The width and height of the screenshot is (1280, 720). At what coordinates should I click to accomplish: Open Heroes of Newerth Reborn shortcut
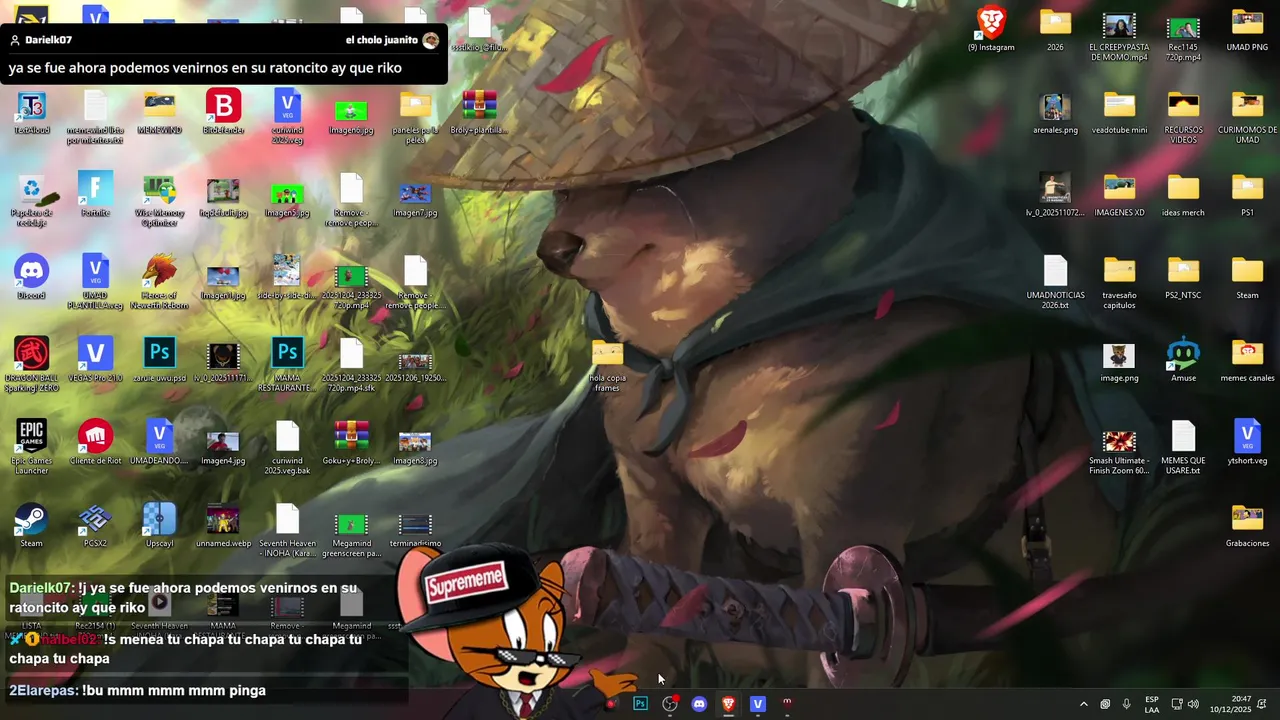[159, 282]
